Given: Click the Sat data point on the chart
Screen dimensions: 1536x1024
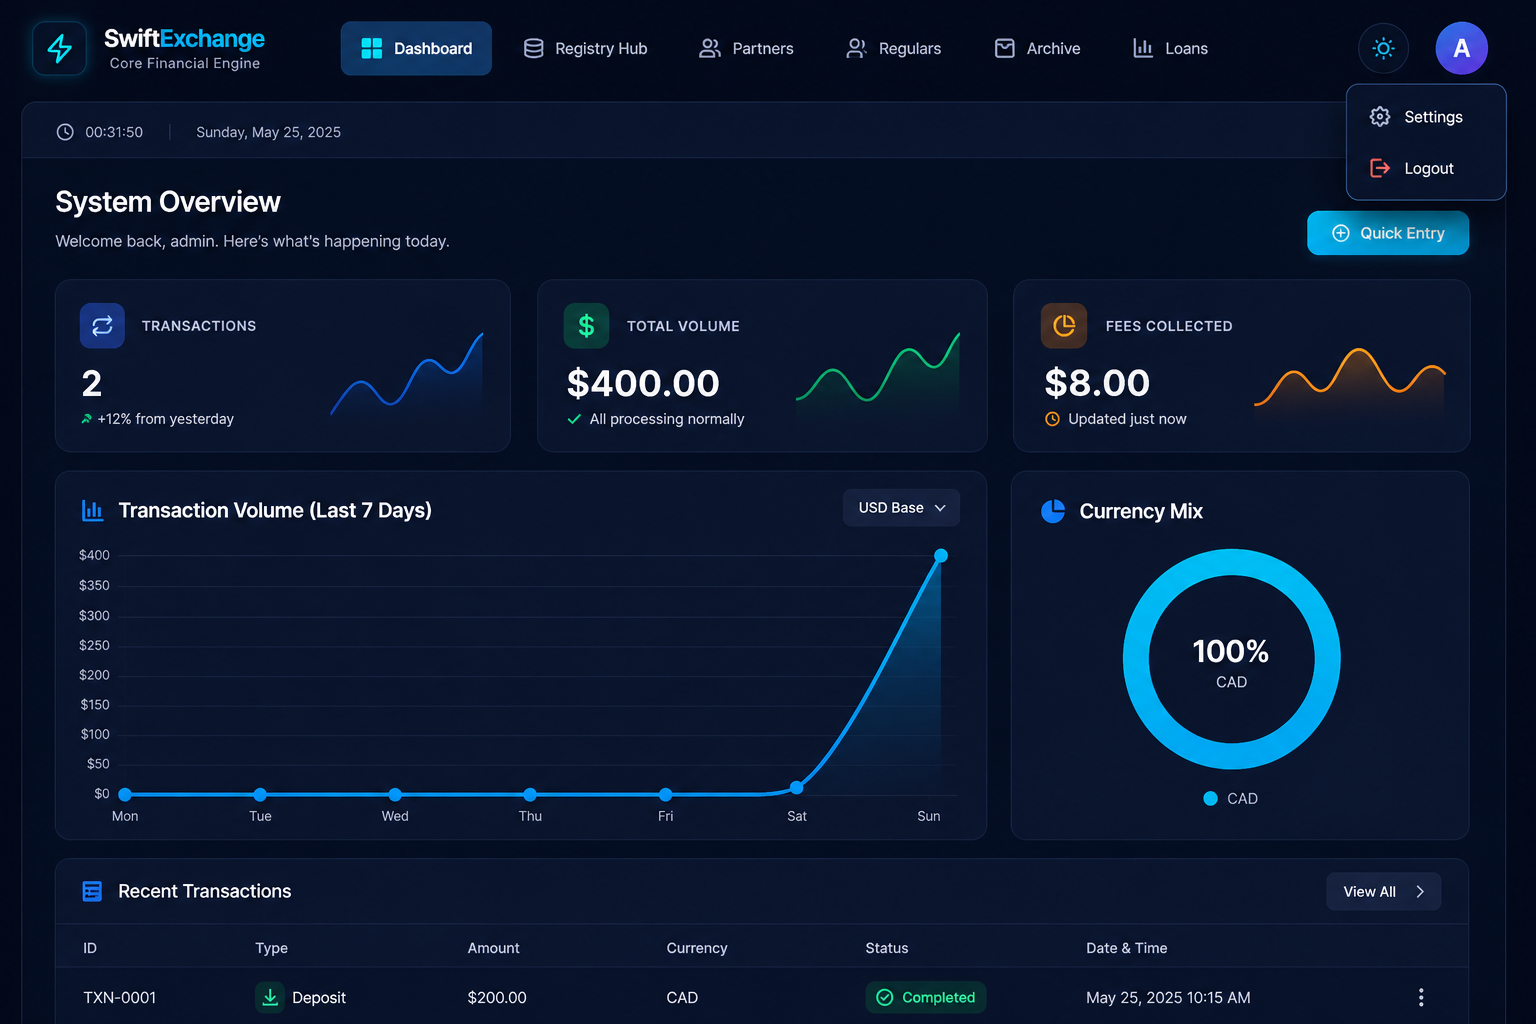Looking at the screenshot, I should (796, 787).
